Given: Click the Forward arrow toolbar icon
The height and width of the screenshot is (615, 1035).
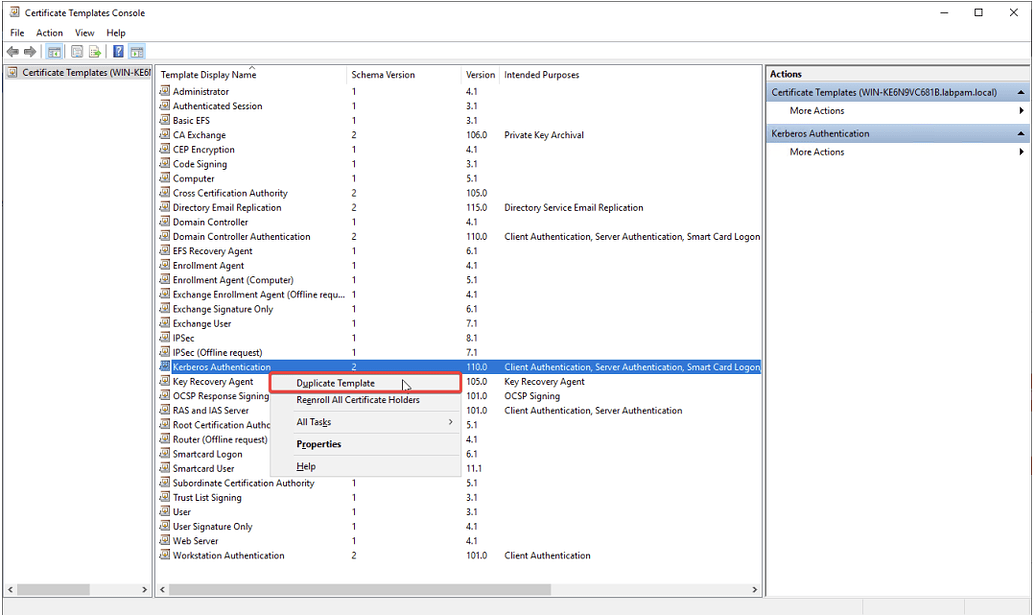Looking at the screenshot, I should tap(30, 51).
